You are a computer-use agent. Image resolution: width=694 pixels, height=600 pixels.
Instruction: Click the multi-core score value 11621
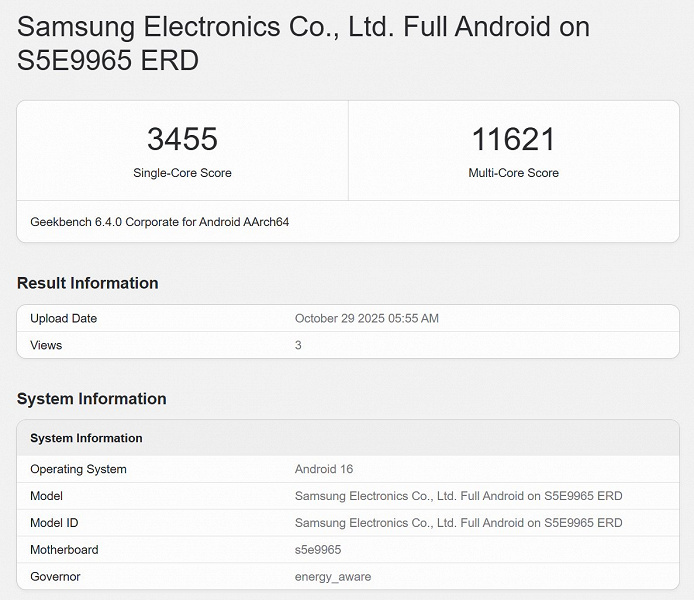(513, 139)
